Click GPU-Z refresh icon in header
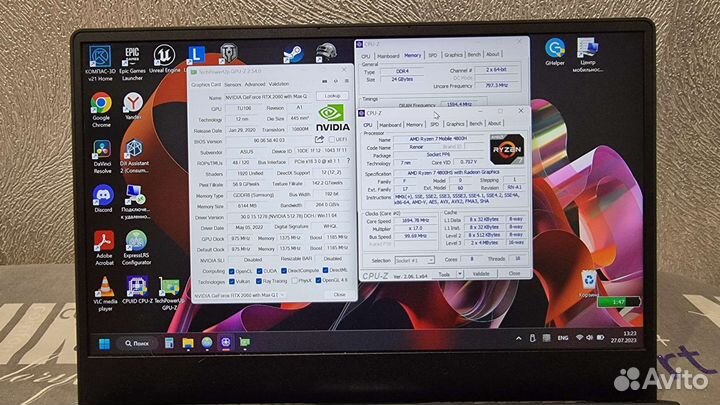 (336, 81)
